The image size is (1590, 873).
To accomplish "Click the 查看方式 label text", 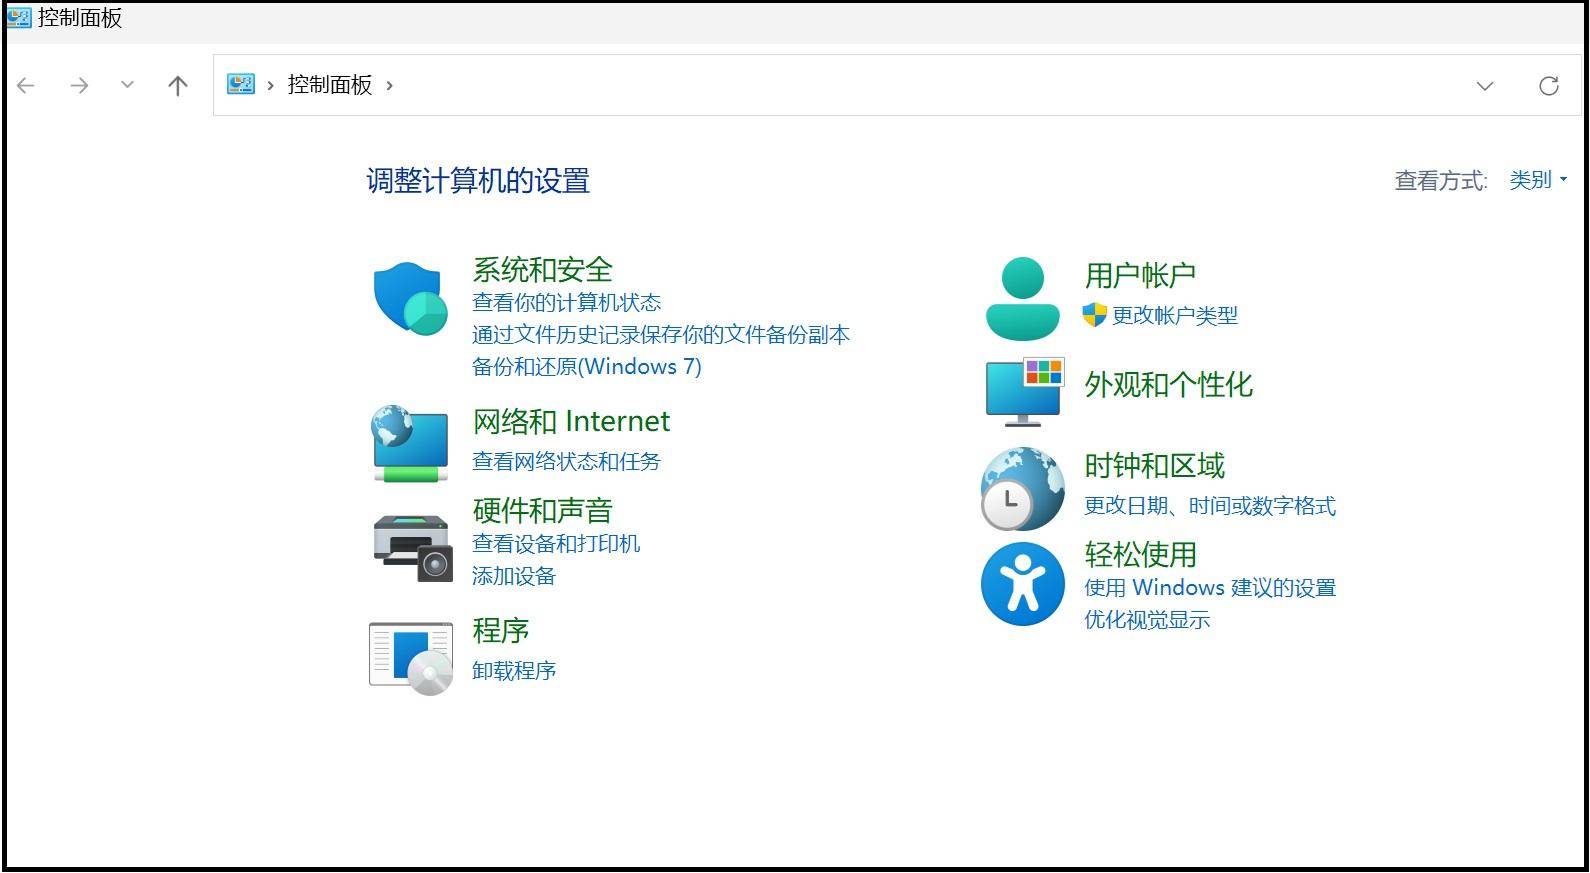I will pyautogui.click(x=1441, y=181).
